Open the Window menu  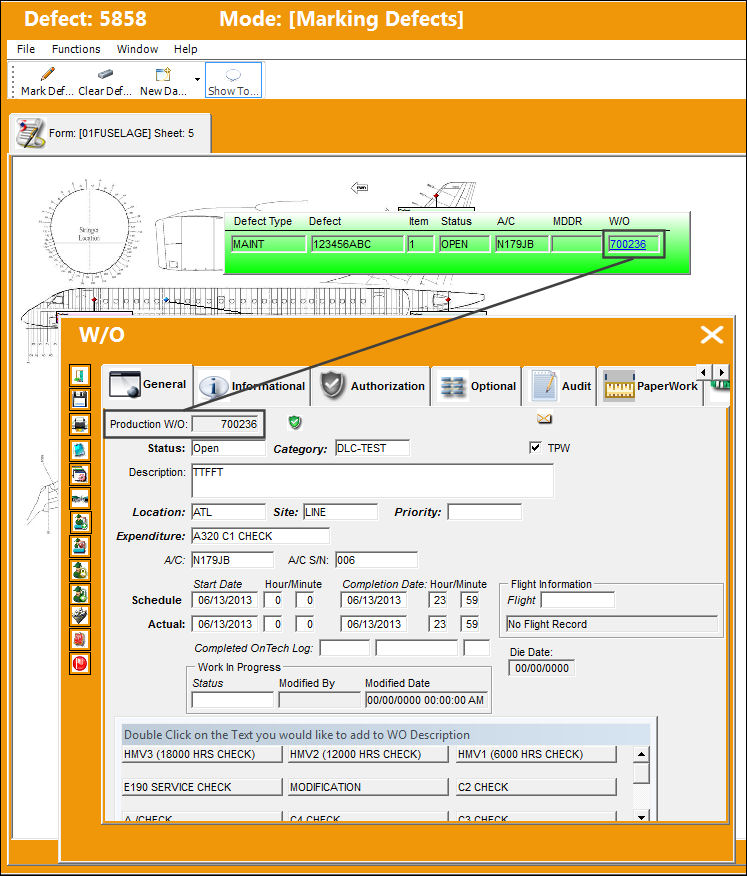point(137,49)
